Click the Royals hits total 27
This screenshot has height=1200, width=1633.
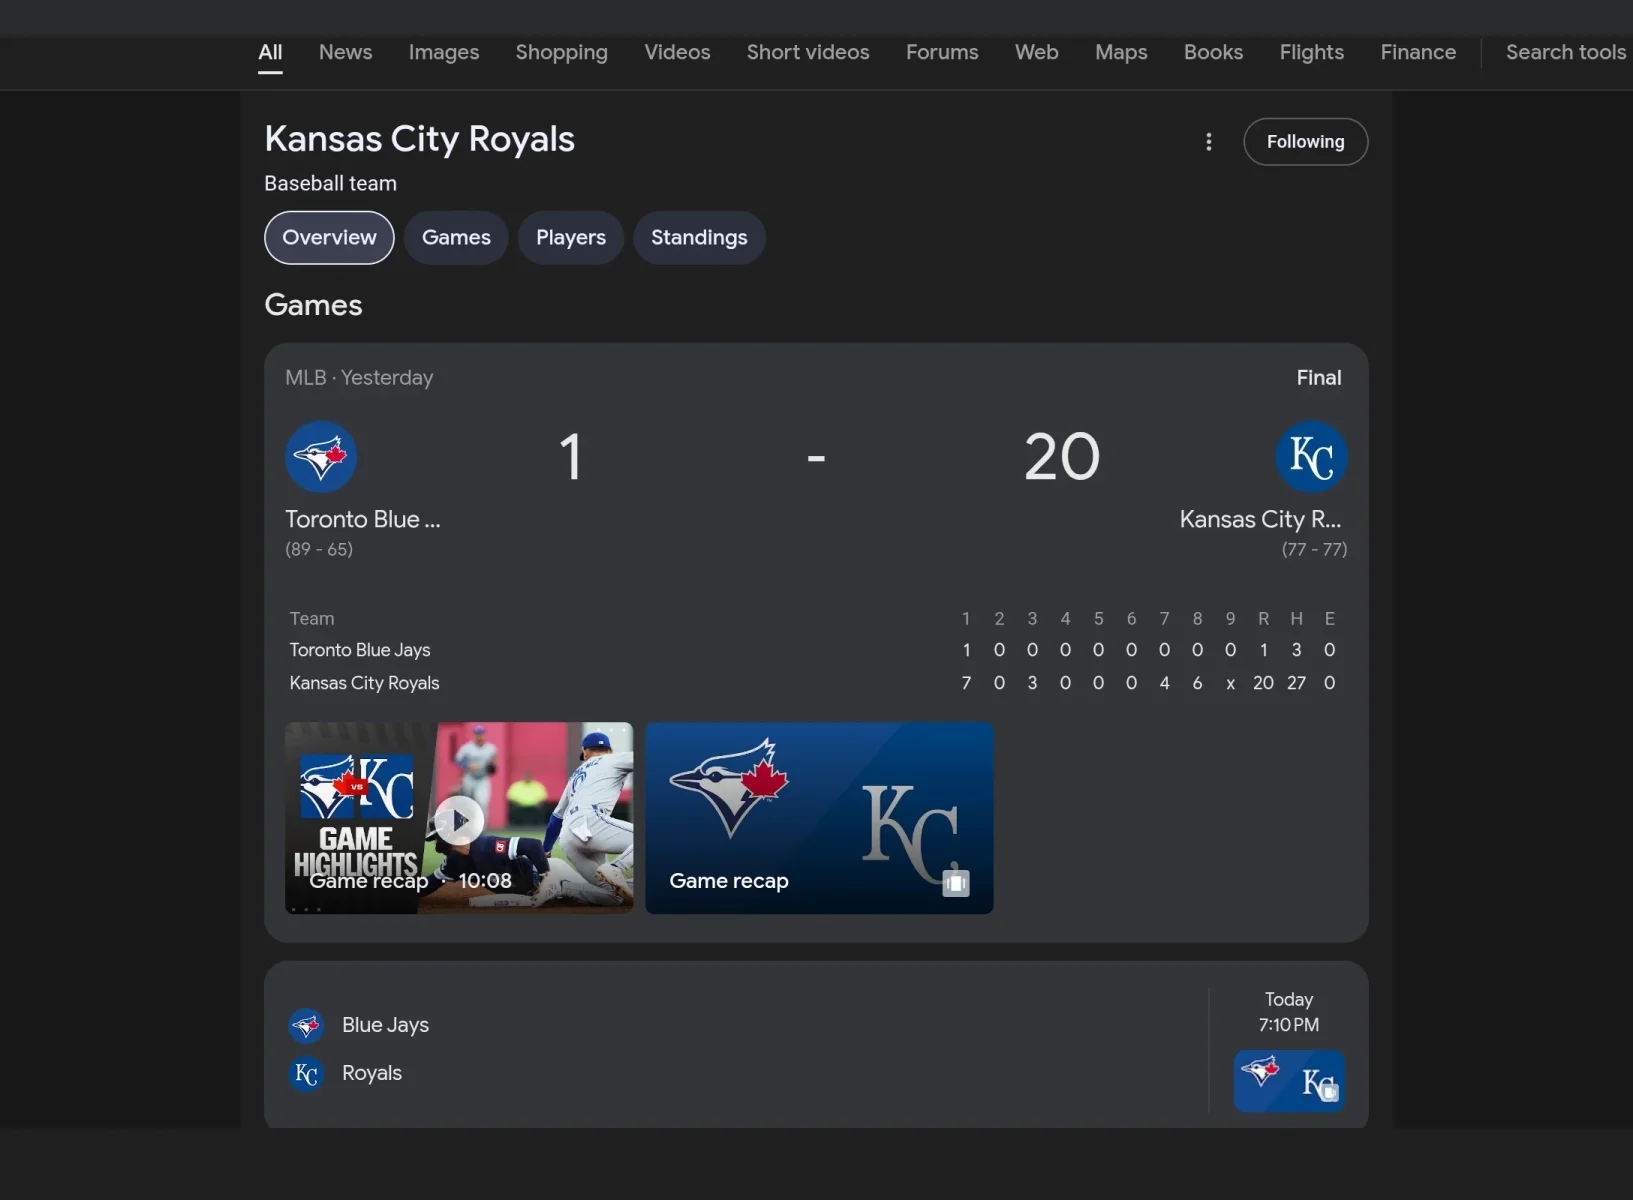(x=1296, y=684)
